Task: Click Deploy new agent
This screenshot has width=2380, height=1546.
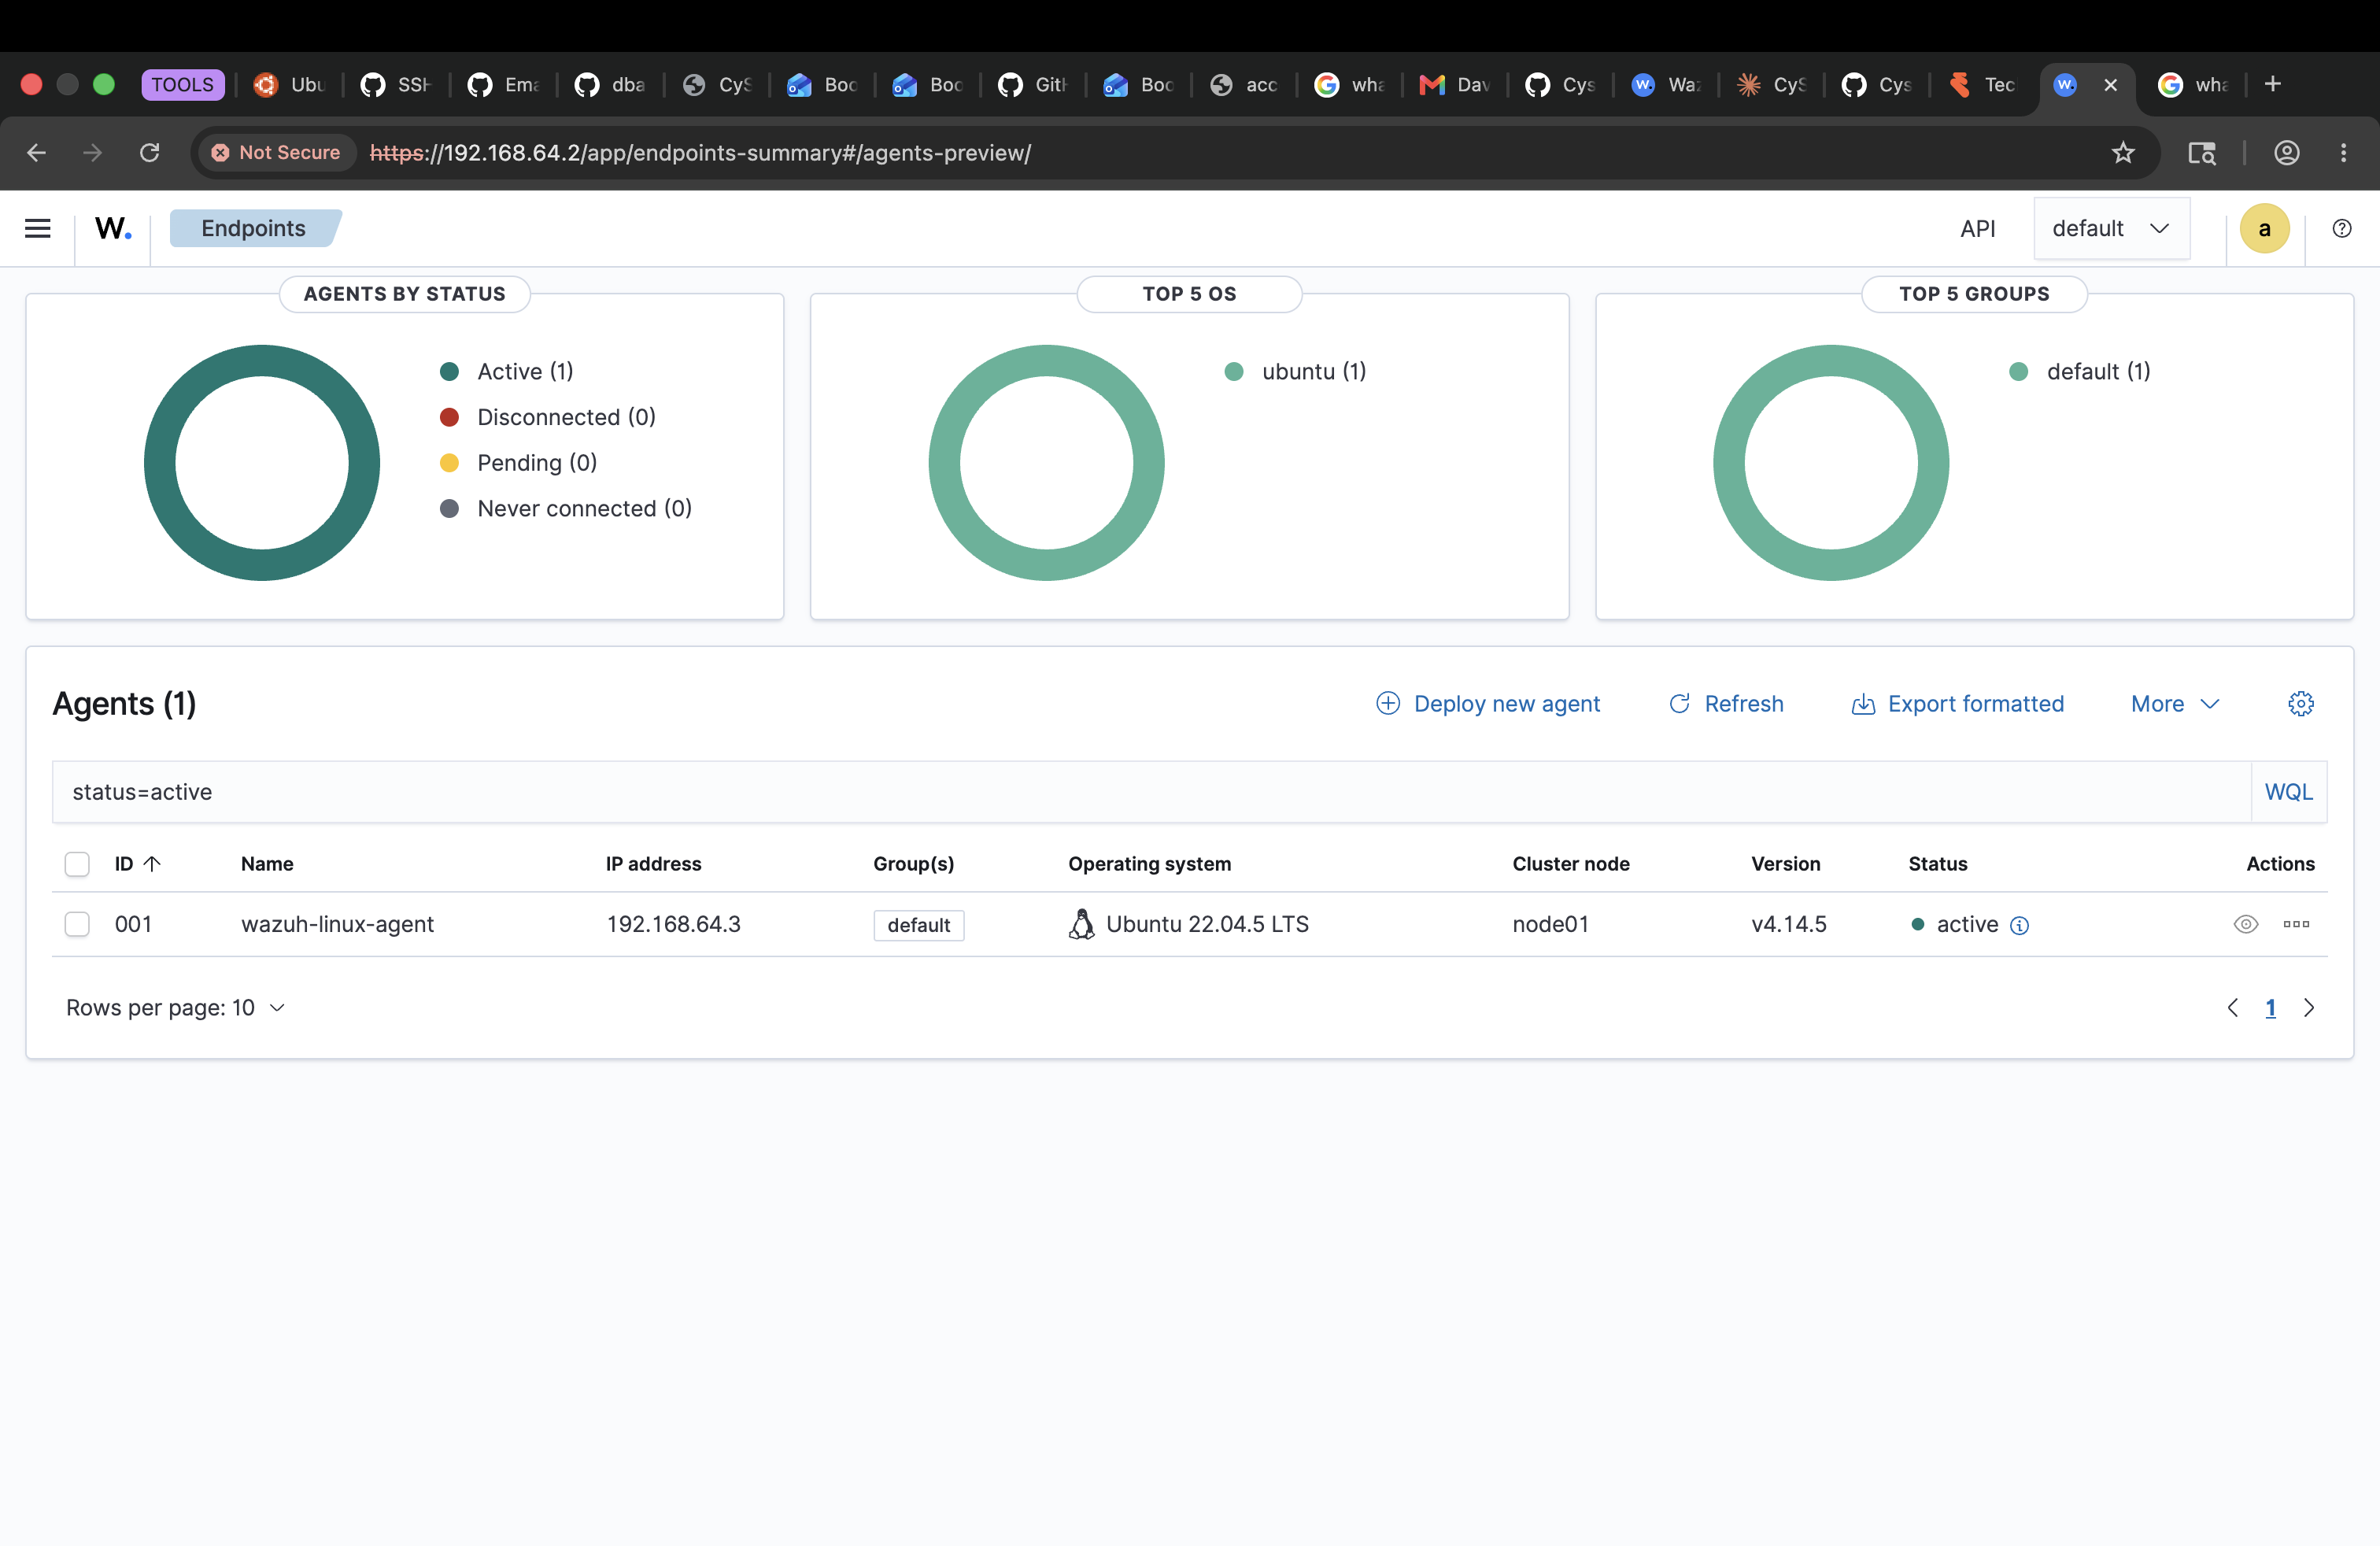Action: coord(1488,704)
